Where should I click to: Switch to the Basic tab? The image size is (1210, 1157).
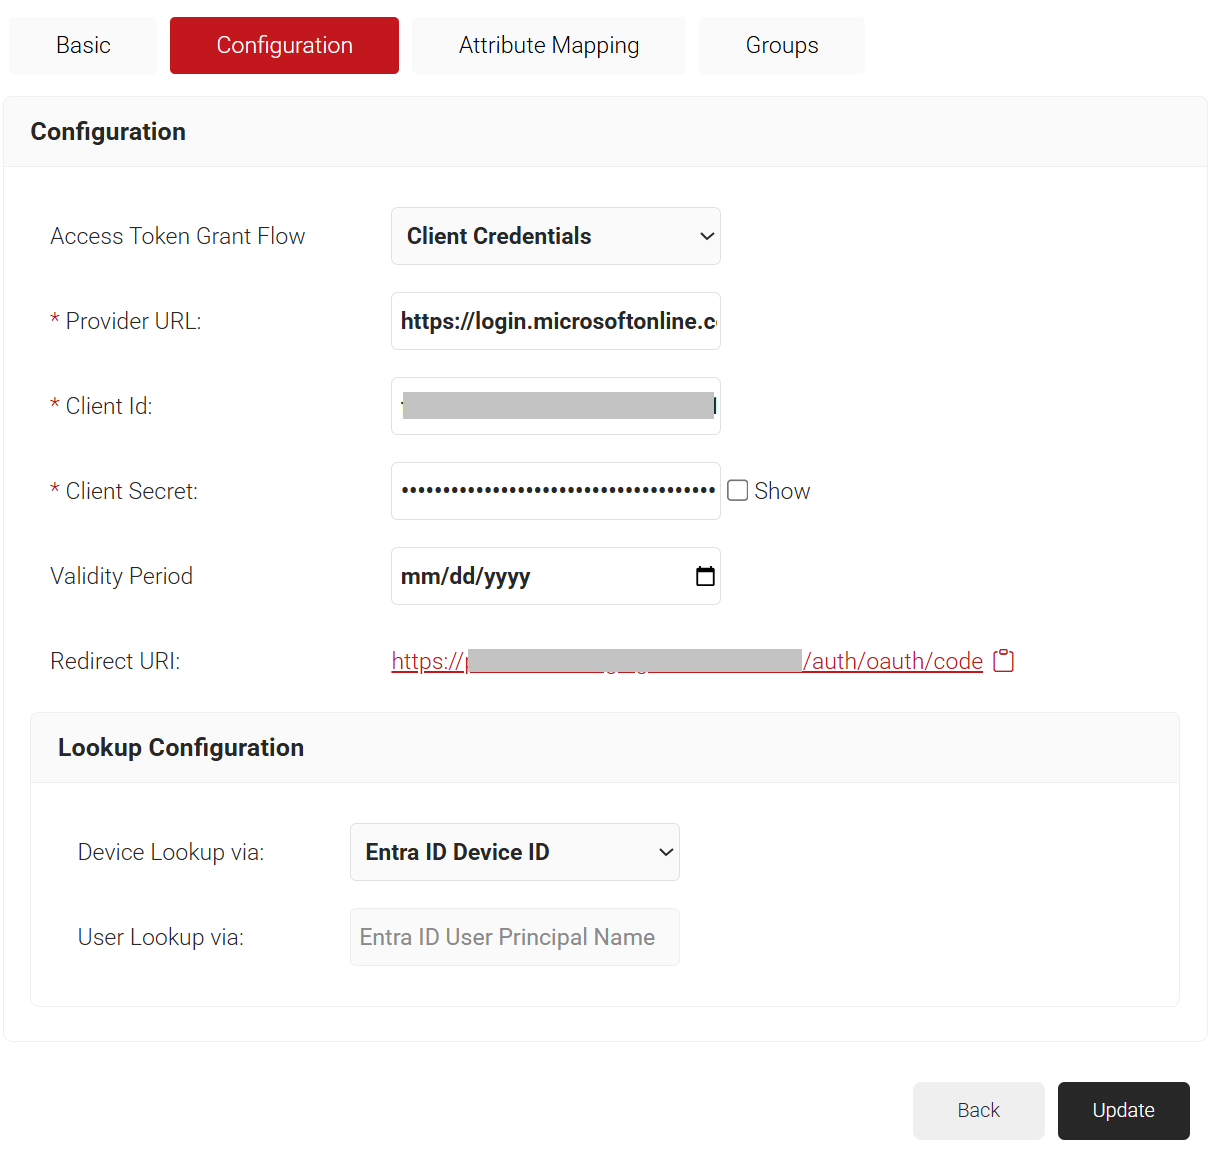point(83,45)
